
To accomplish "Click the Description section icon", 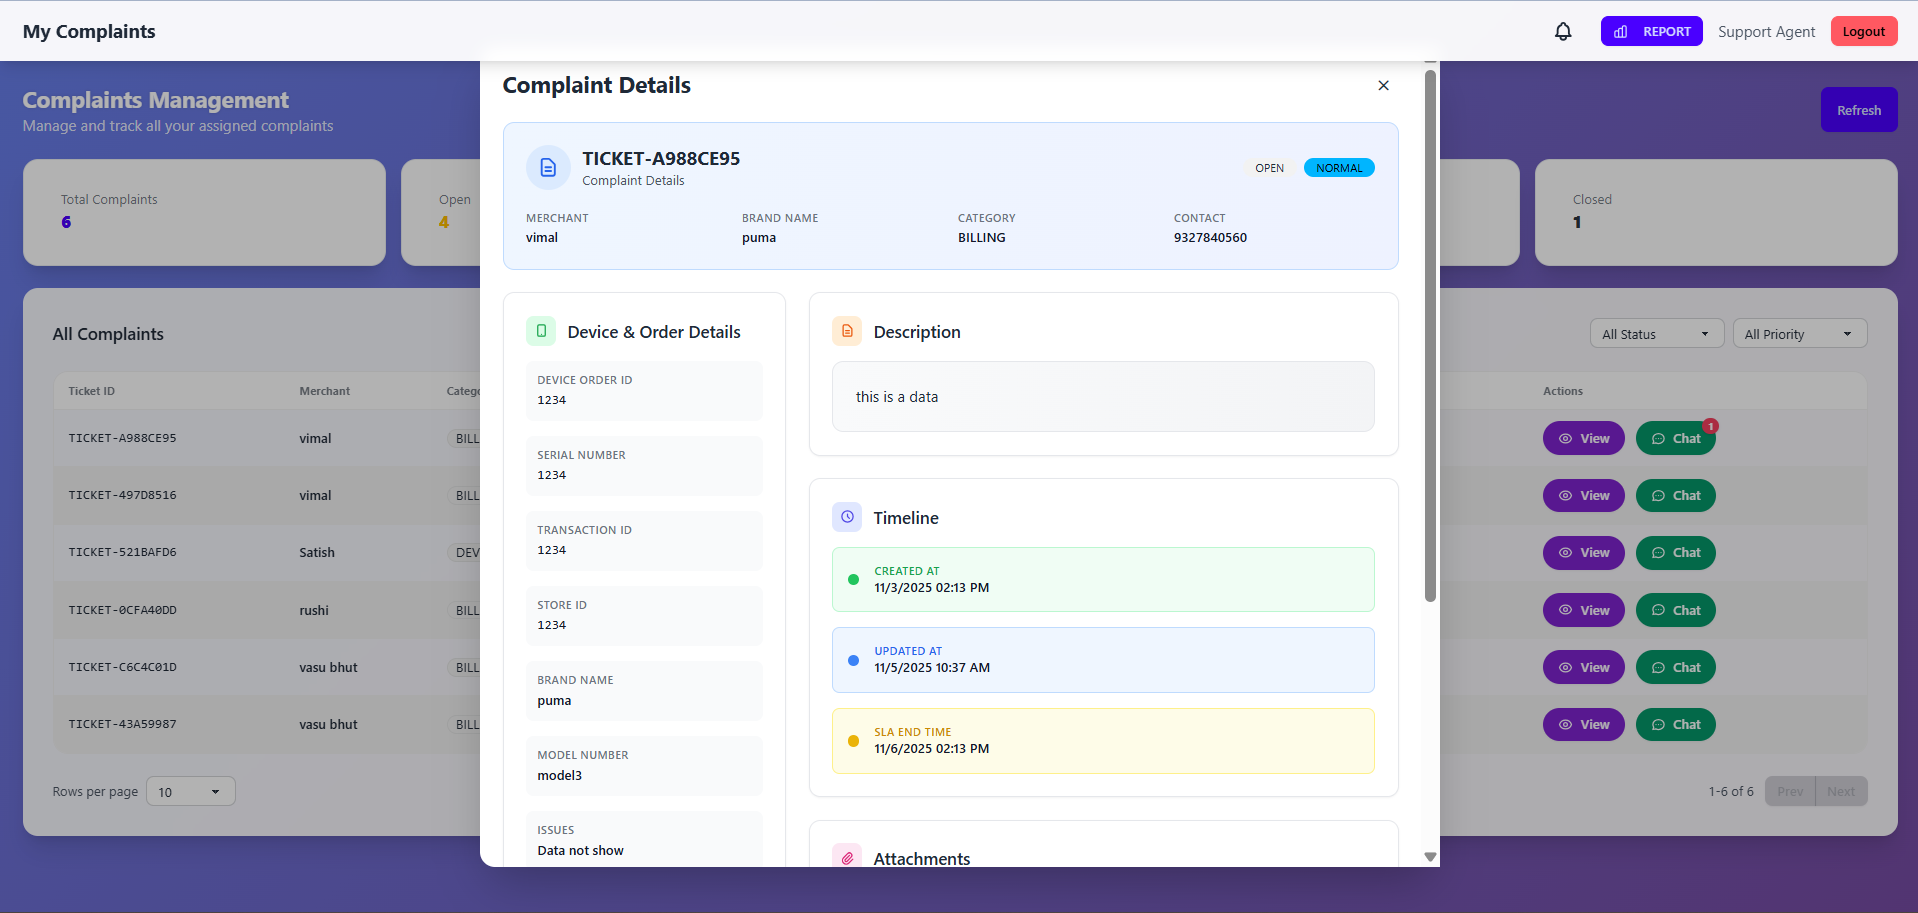I will coord(847,331).
